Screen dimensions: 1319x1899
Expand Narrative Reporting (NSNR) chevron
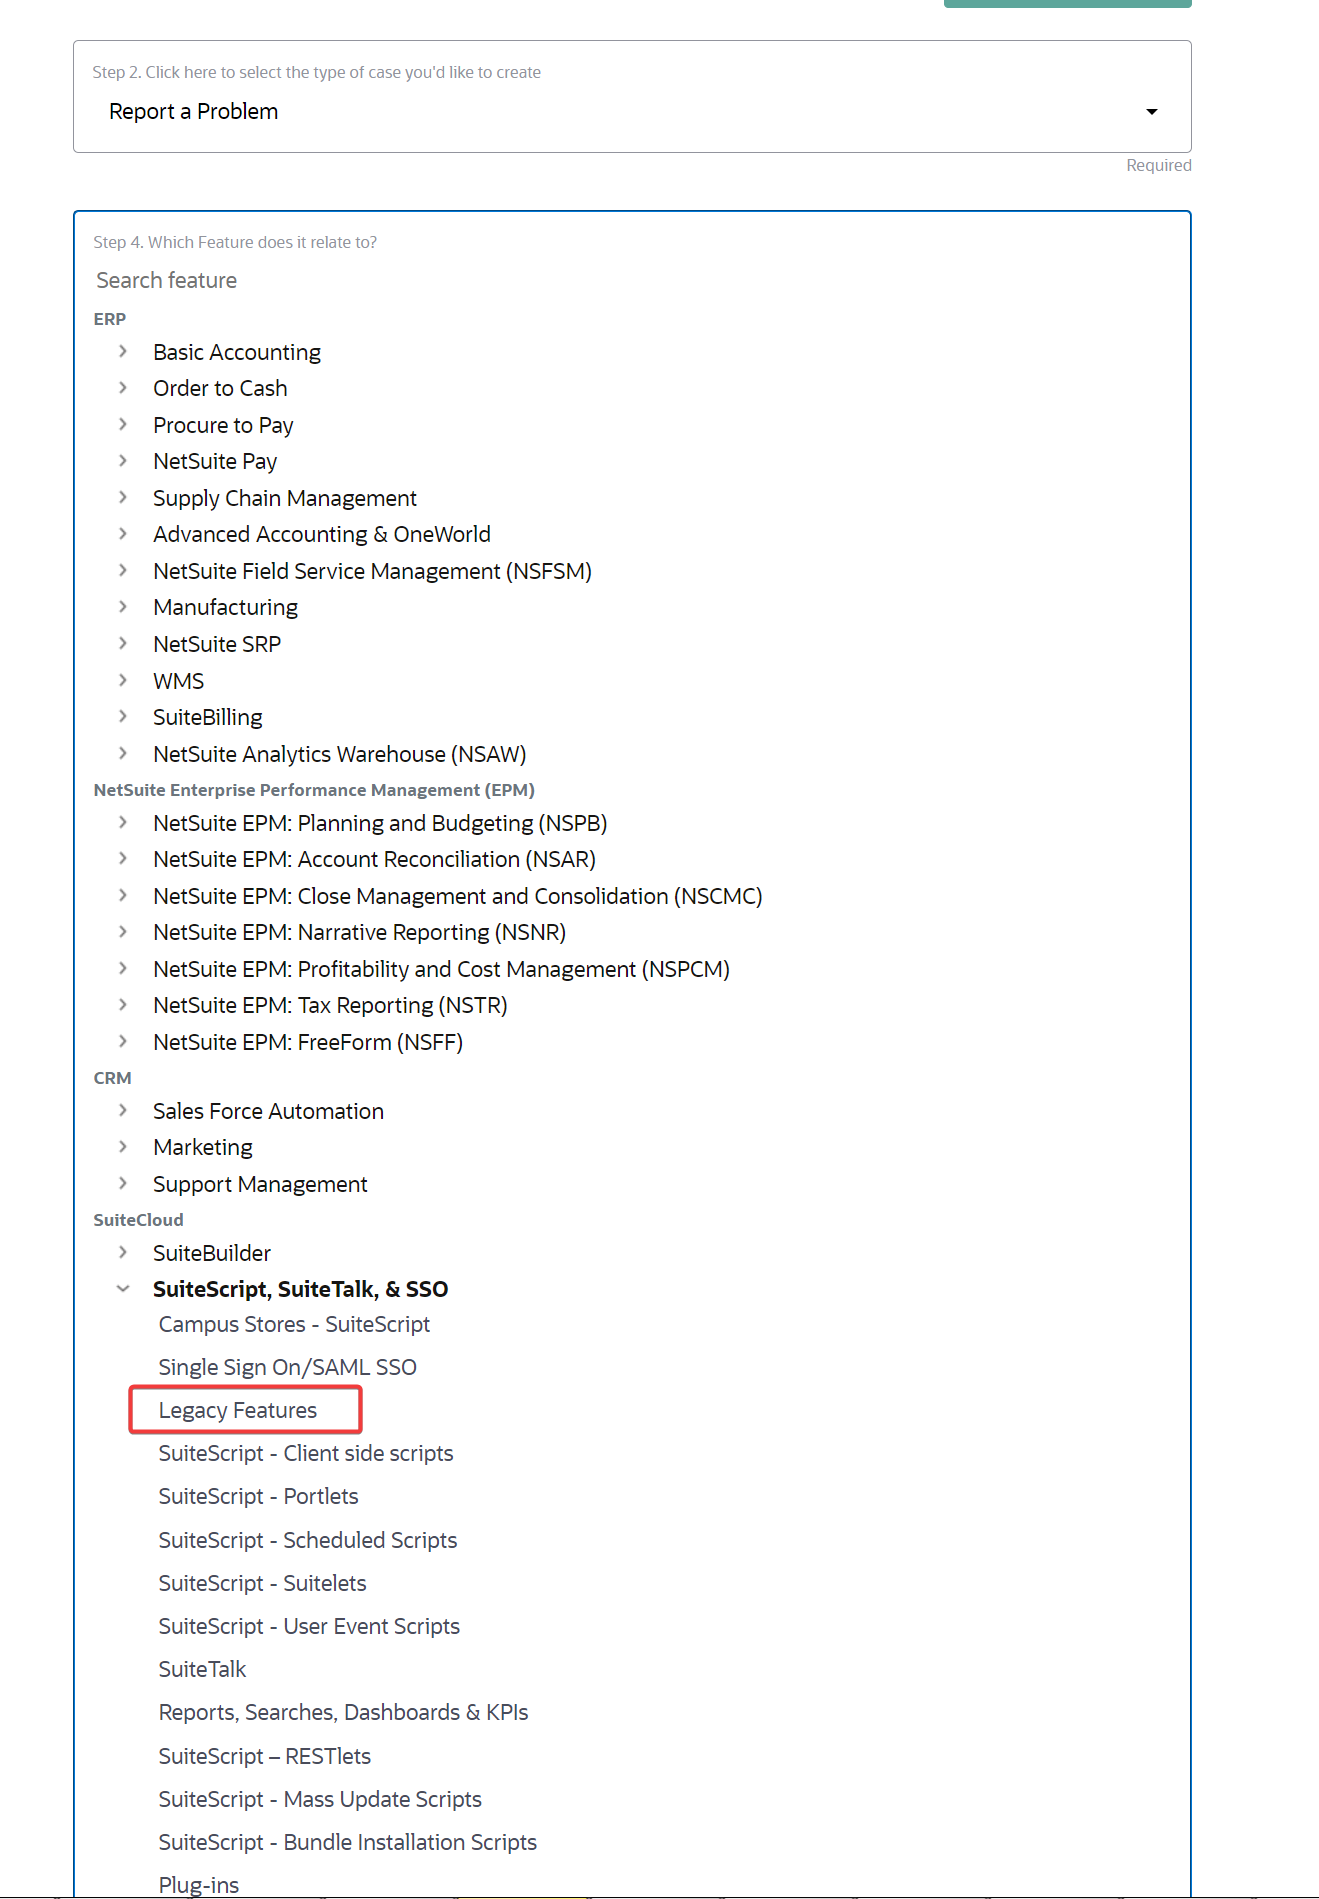(123, 931)
